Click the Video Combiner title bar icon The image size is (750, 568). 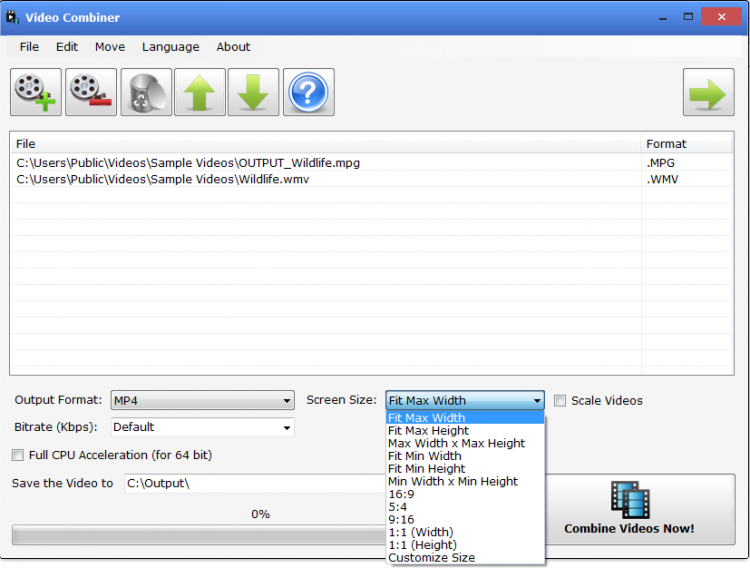coord(13,17)
